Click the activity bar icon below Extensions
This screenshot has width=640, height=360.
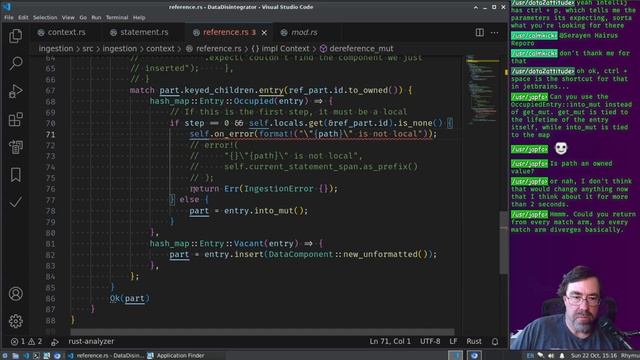tap(16, 147)
